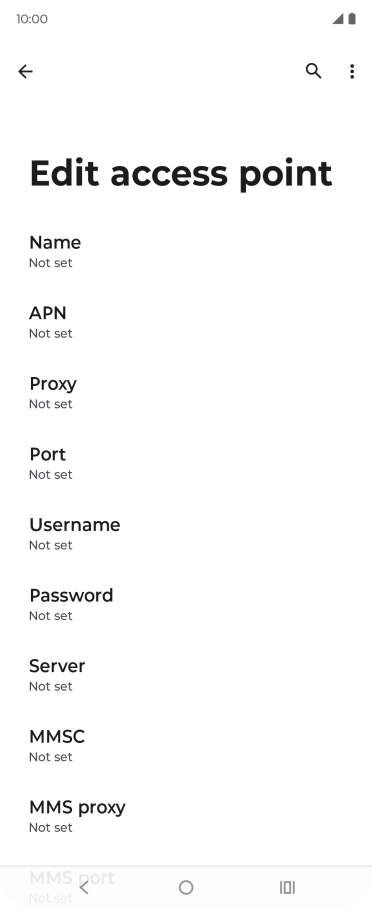The image size is (372, 909).
Task: Open the MMSC setting
Action: coord(186,746)
